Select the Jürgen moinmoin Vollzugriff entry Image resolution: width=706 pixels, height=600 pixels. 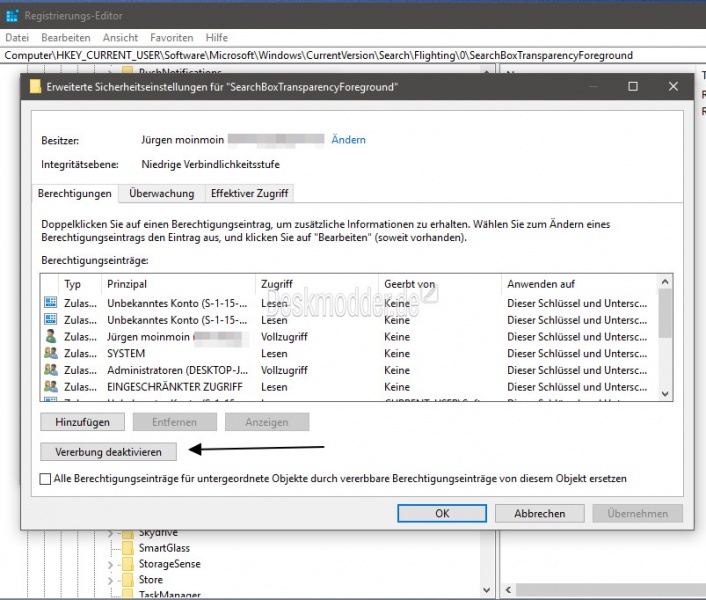(x=349, y=337)
